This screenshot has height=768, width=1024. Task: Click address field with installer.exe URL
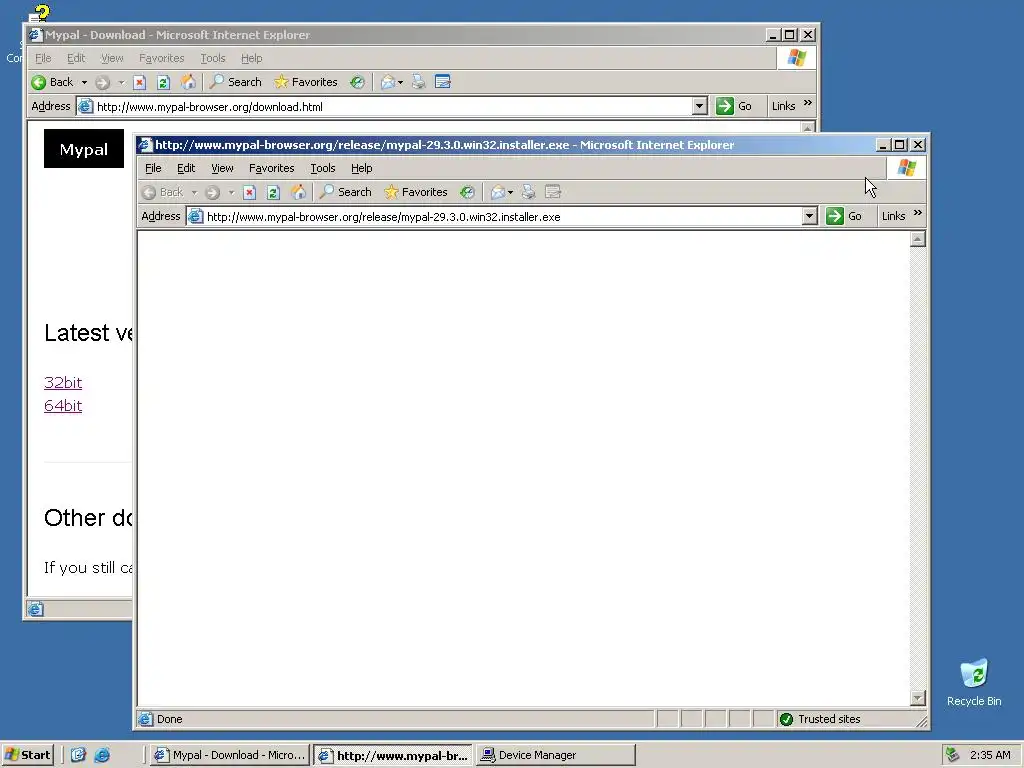coord(494,217)
